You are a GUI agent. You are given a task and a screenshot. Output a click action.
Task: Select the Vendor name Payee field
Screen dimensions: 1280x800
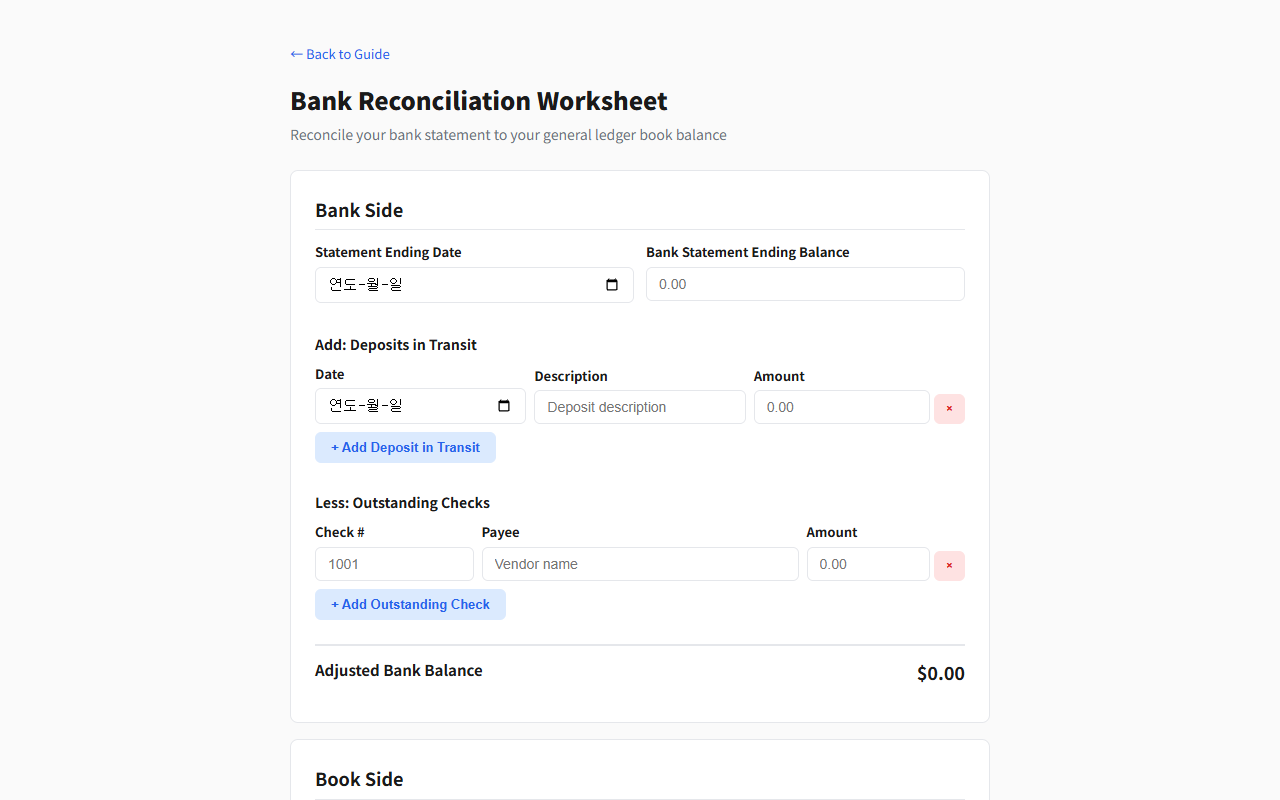pyautogui.click(x=640, y=564)
